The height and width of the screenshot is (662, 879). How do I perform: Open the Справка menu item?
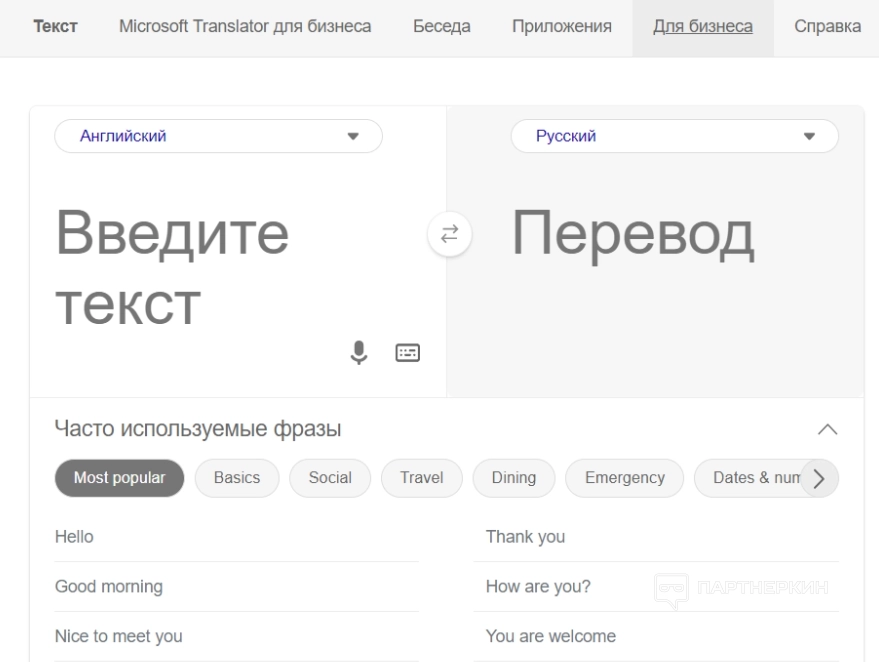pos(827,26)
